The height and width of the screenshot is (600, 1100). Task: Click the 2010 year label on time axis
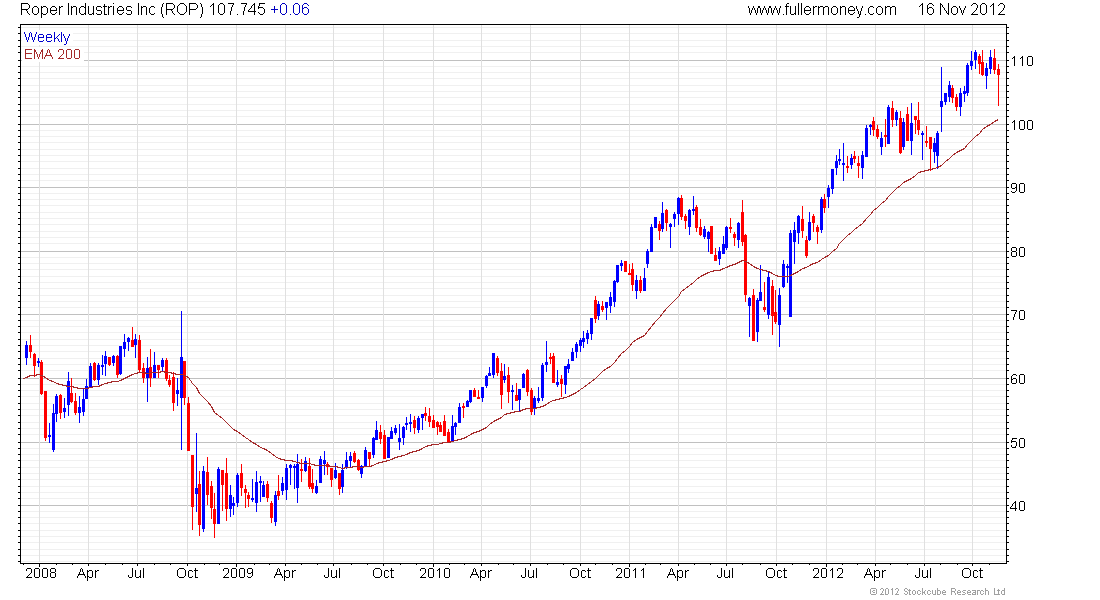click(435, 573)
